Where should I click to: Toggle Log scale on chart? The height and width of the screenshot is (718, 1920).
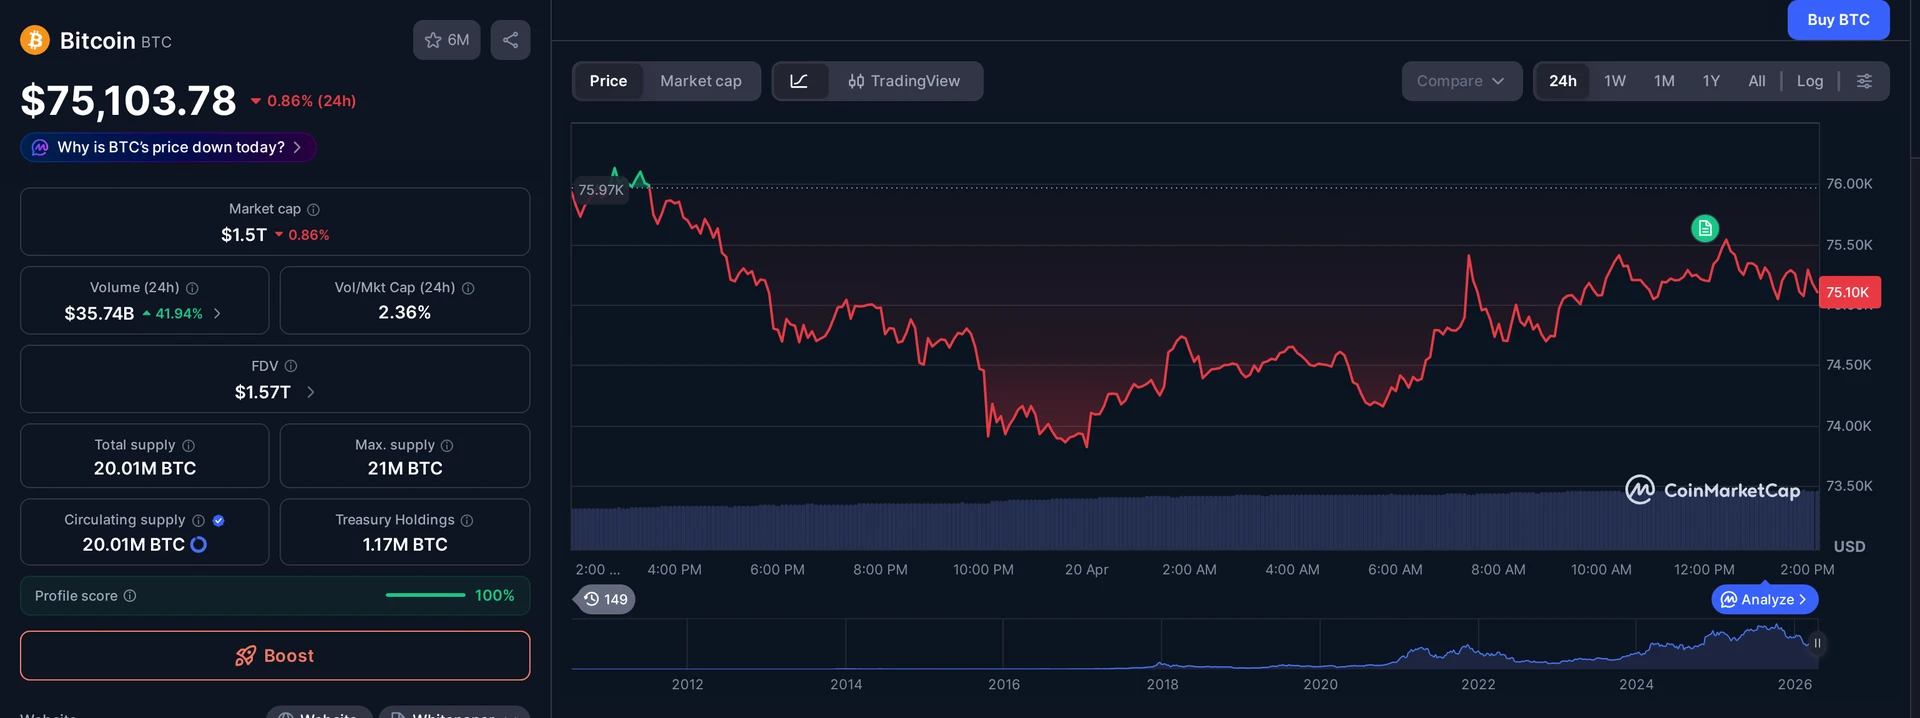[1810, 81]
